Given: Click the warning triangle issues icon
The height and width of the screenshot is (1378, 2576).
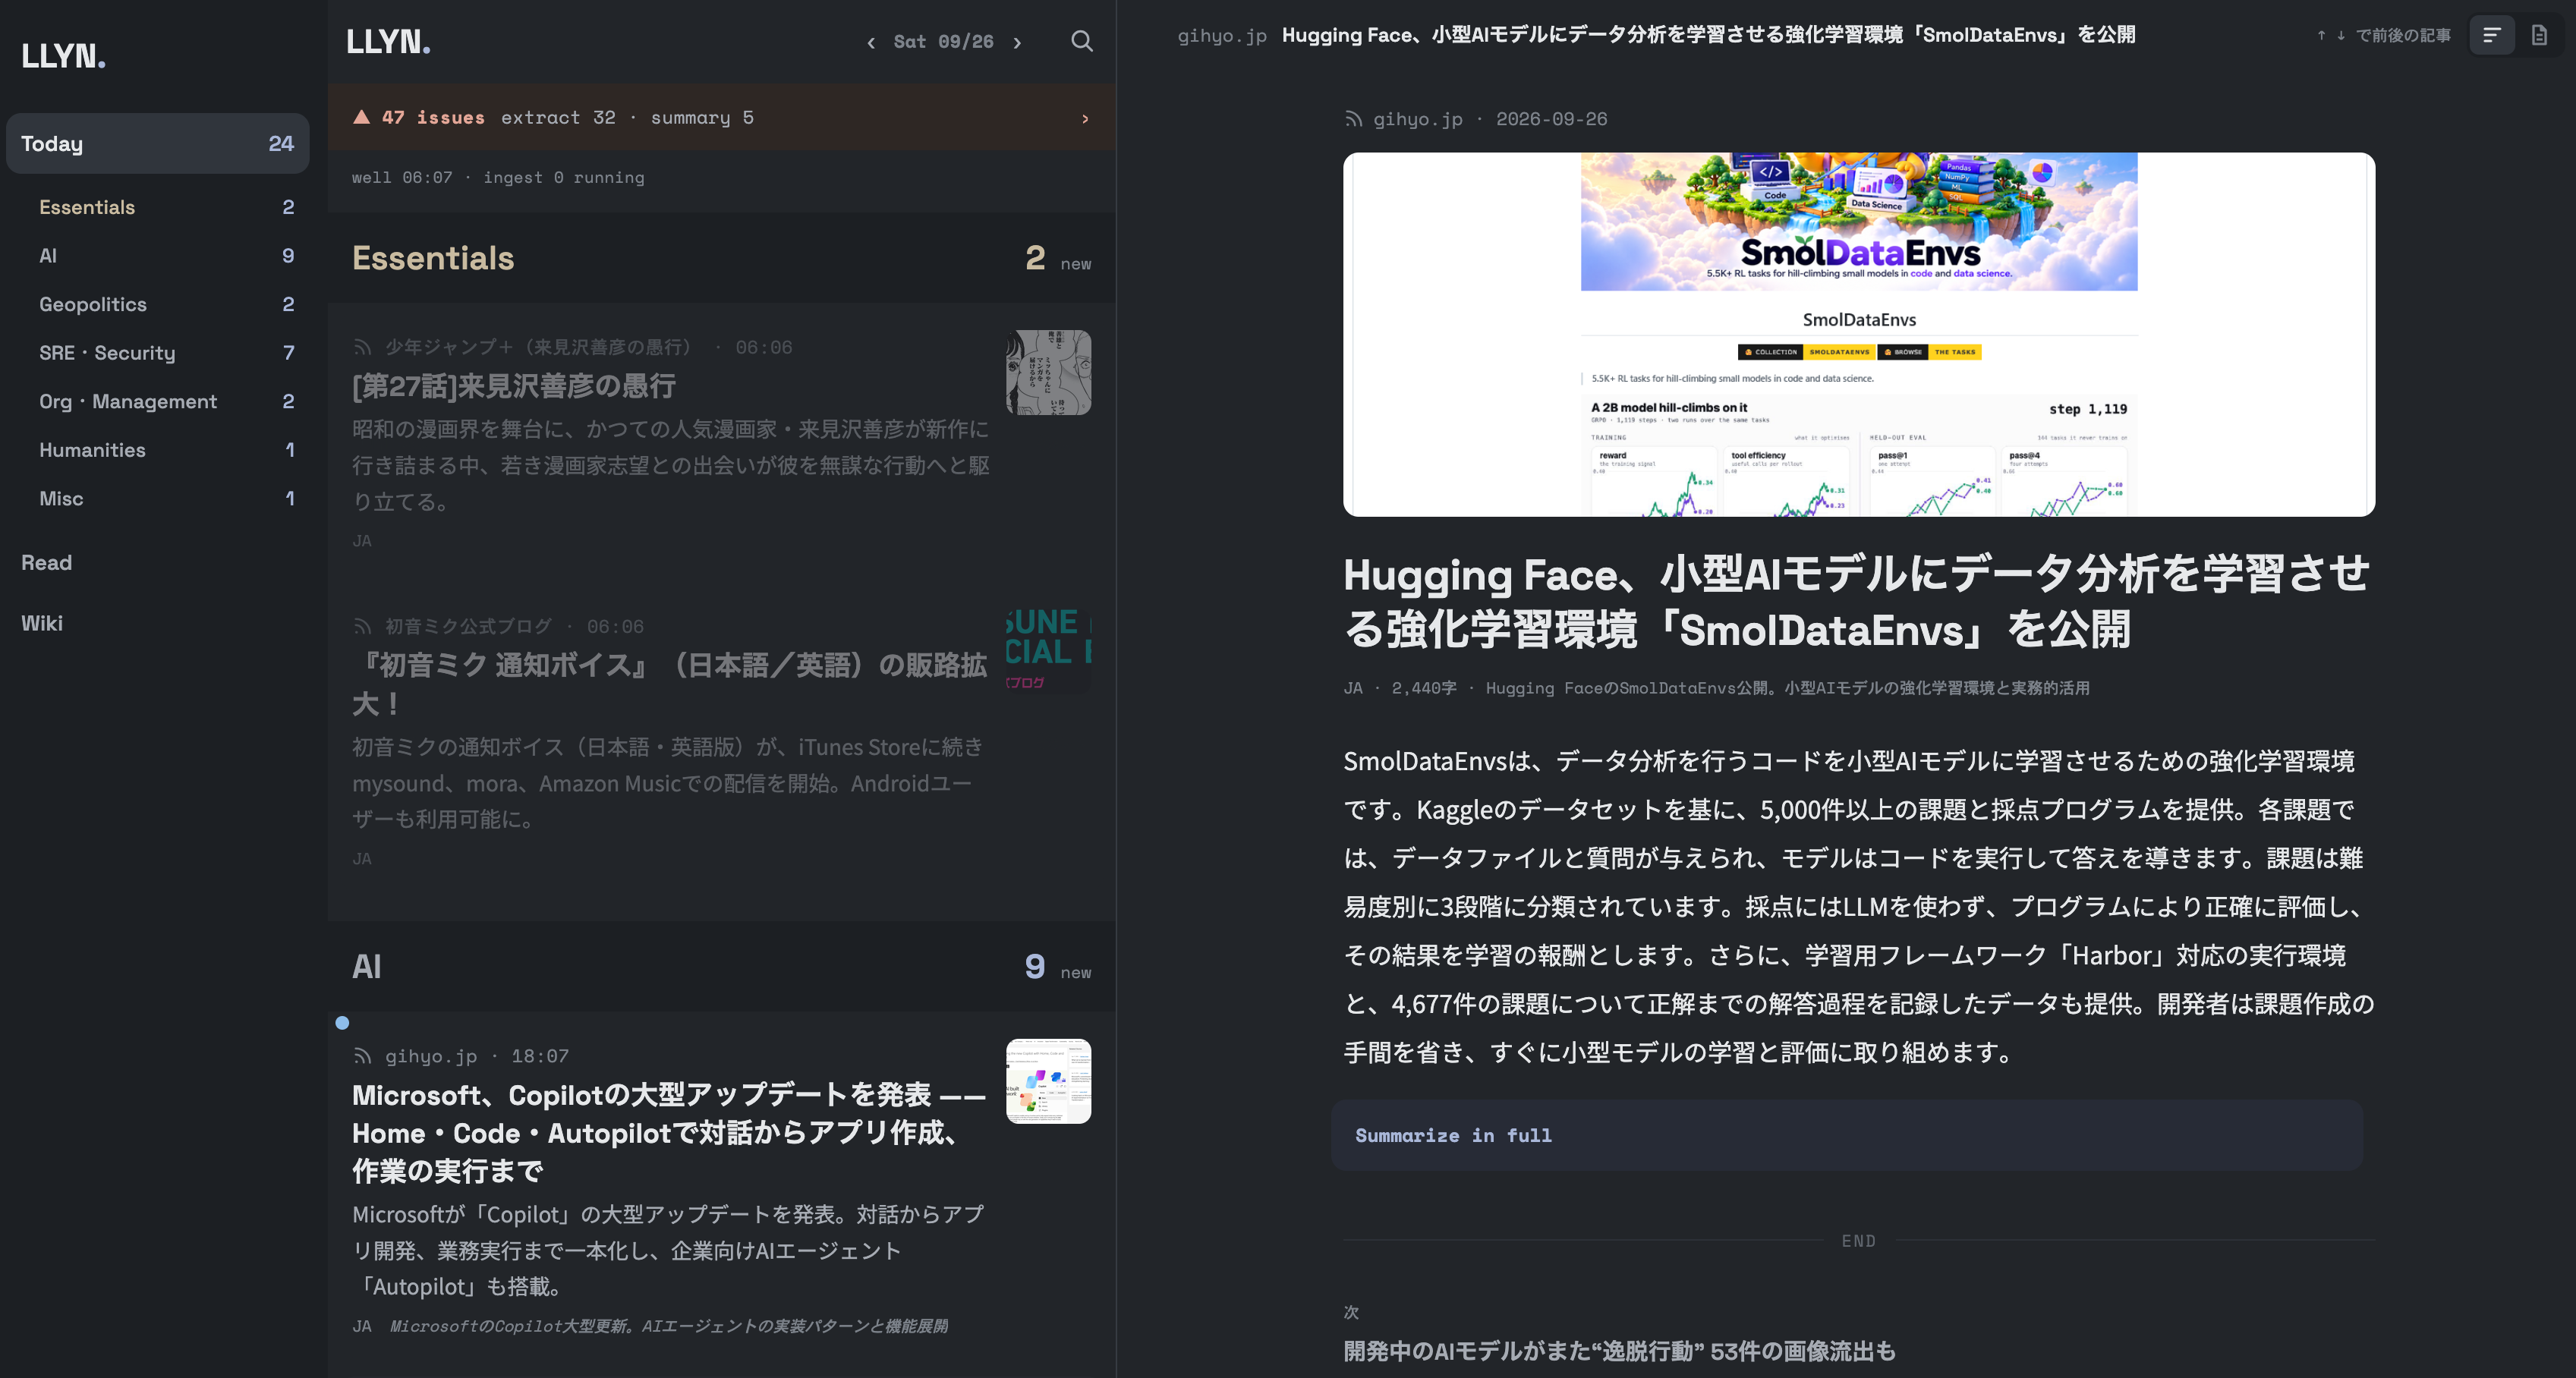Looking at the screenshot, I should click(362, 117).
